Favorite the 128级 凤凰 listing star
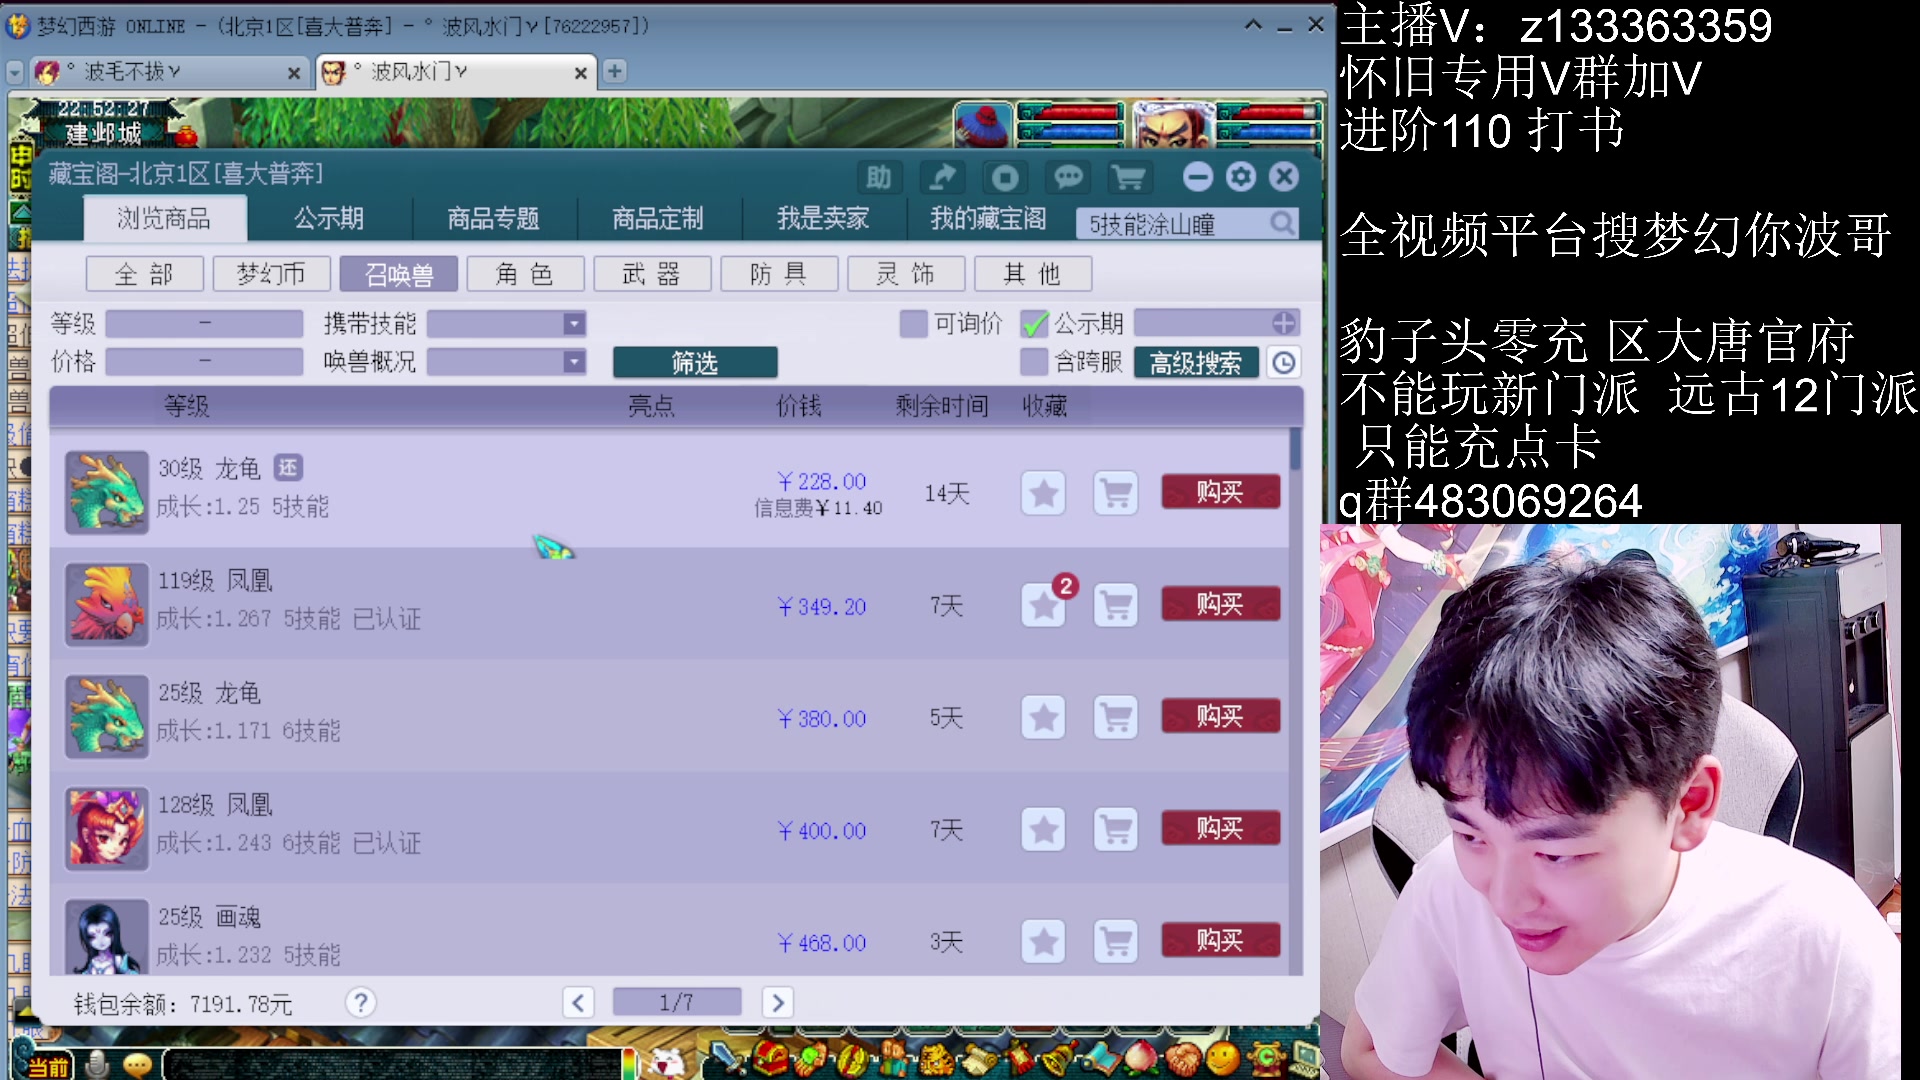This screenshot has width=1920, height=1080. coord(1043,829)
